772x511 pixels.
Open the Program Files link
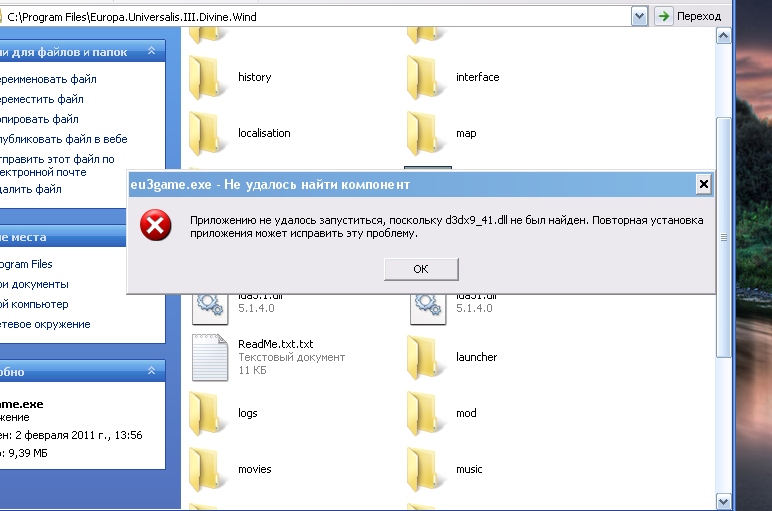(26, 264)
